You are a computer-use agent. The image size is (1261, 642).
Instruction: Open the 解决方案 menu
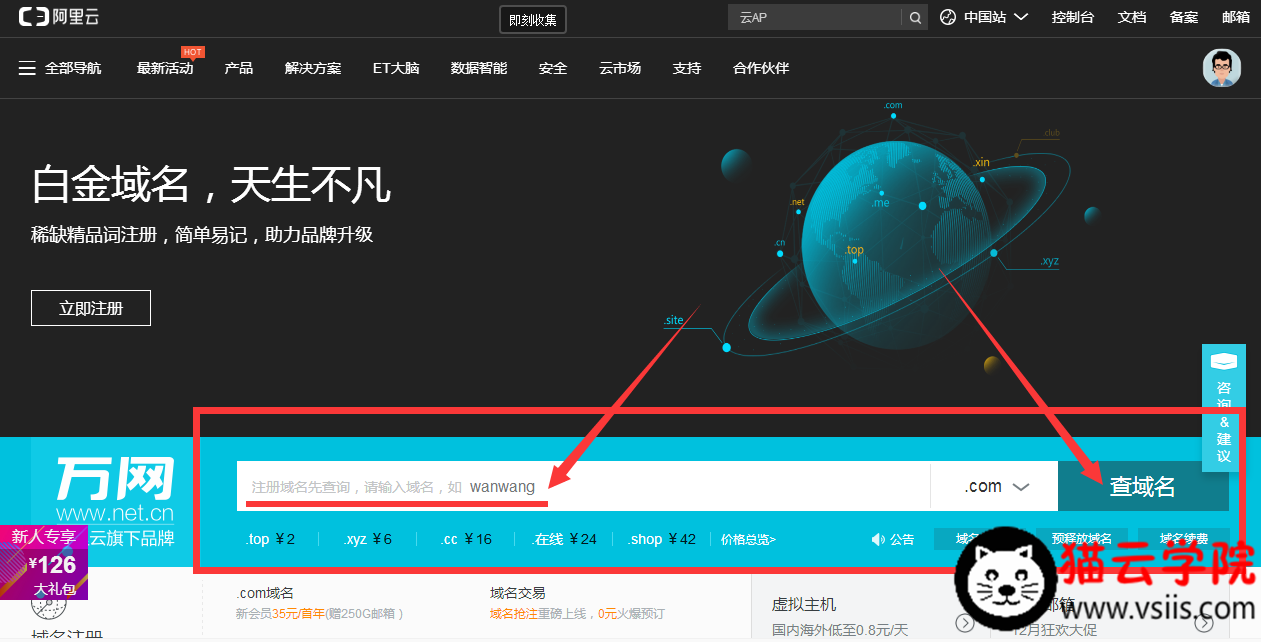tap(313, 68)
